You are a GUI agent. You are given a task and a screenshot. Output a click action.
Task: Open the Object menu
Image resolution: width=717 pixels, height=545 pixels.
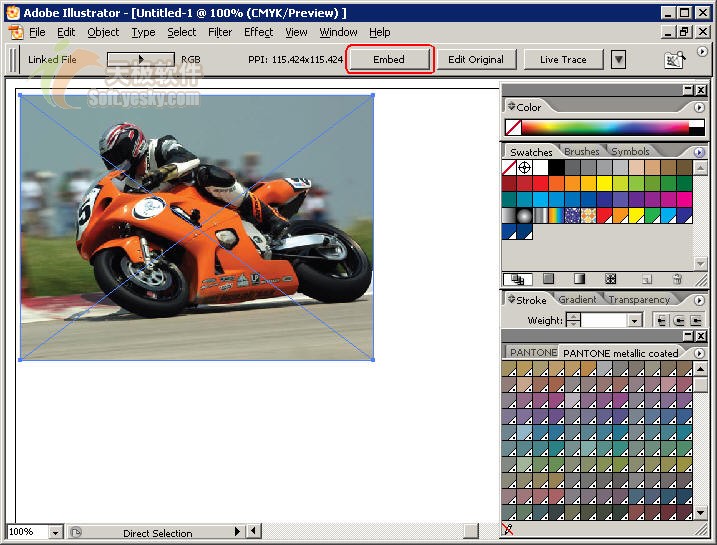coord(103,32)
